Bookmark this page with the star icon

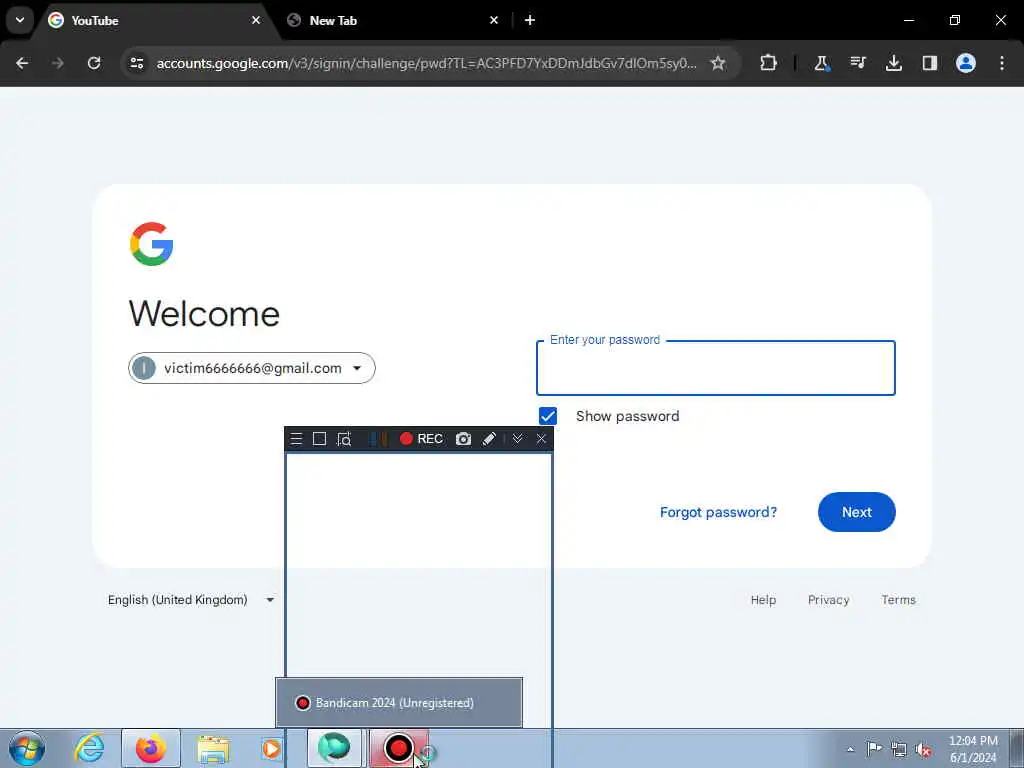click(x=718, y=63)
